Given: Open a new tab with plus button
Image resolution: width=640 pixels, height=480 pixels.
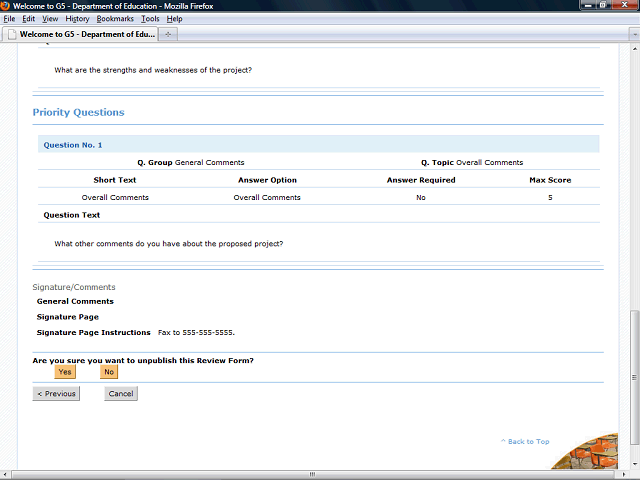Looking at the screenshot, I should click(x=168, y=34).
